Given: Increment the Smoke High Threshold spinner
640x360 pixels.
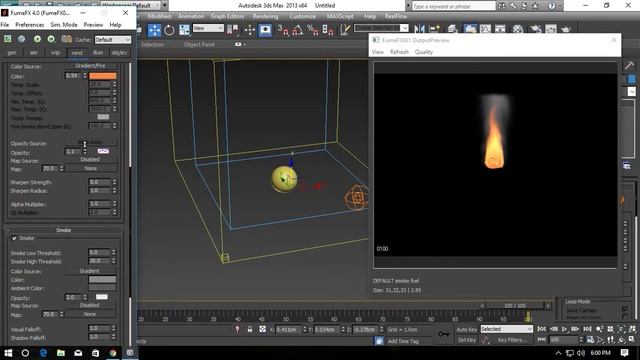Looking at the screenshot, I should pyautogui.click(x=114, y=259).
